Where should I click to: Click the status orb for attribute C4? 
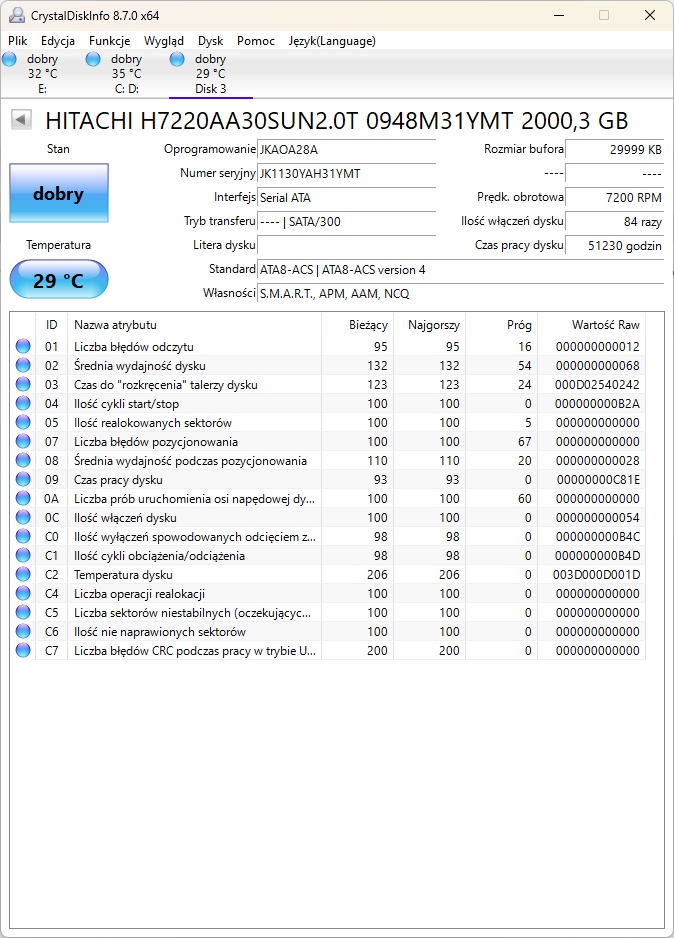click(23, 593)
